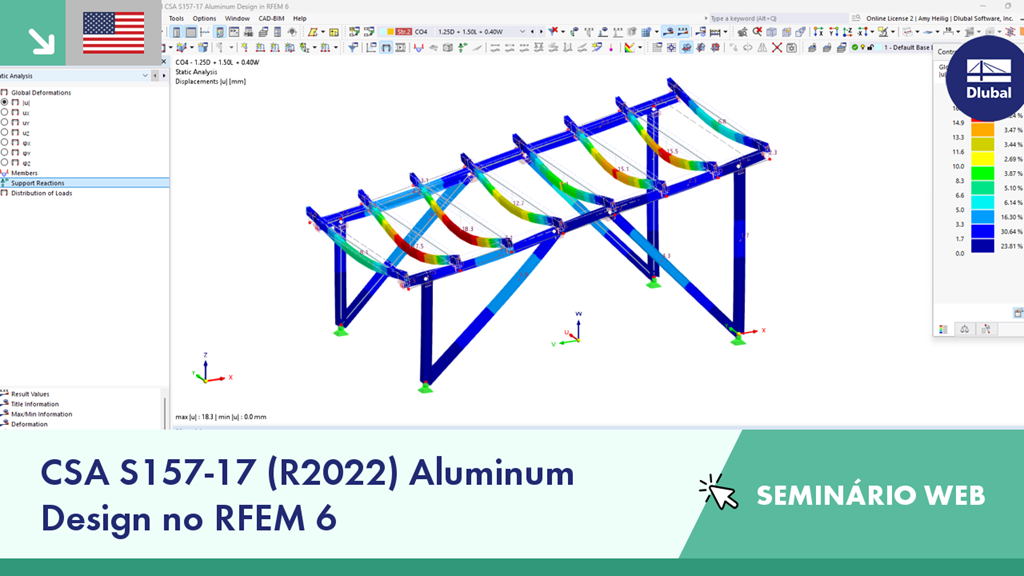The width and height of the screenshot is (1024, 576).
Task: Click the member diagram result icon
Action: [x=419, y=48]
